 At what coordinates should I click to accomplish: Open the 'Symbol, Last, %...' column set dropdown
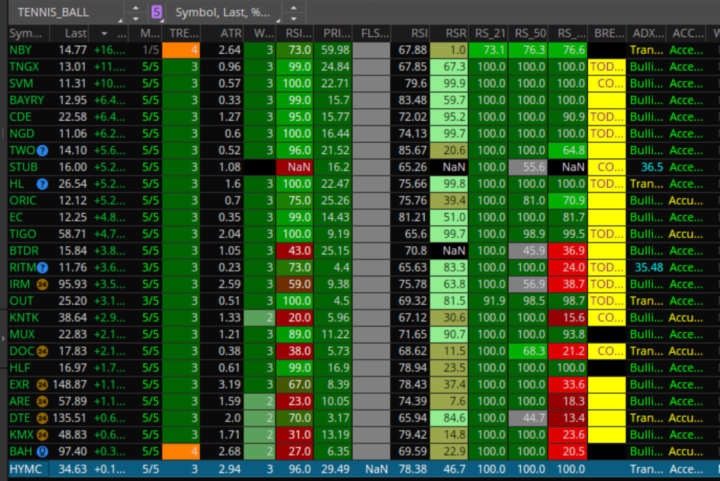(x=224, y=12)
